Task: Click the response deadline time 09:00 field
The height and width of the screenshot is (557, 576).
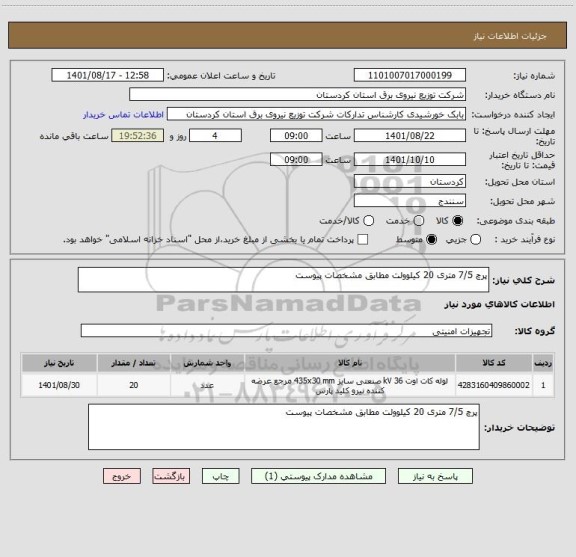Action: click(x=296, y=136)
